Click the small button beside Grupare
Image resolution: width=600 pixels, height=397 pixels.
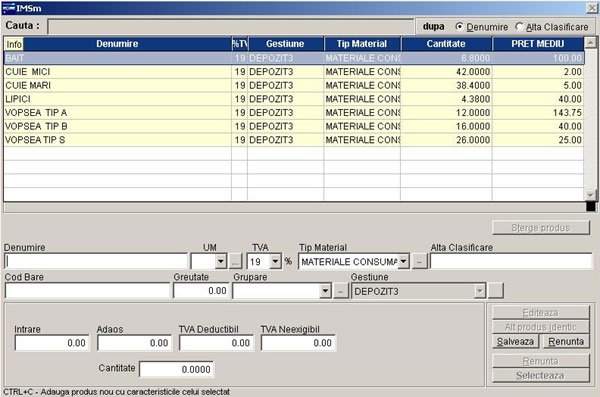click(x=341, y=291)
